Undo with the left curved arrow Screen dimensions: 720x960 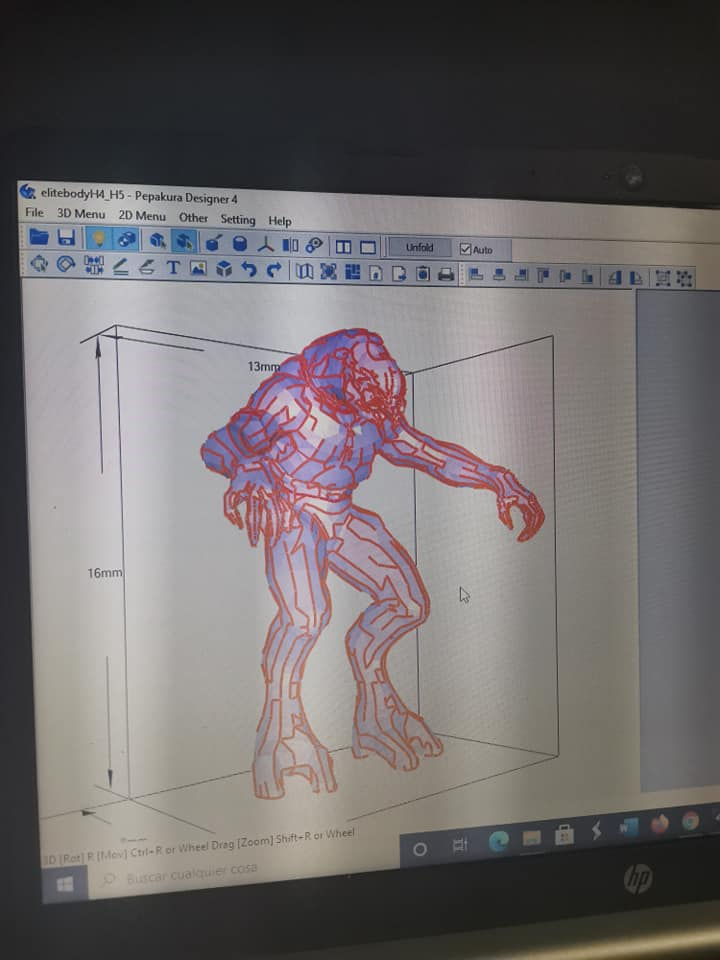point(249,269)
